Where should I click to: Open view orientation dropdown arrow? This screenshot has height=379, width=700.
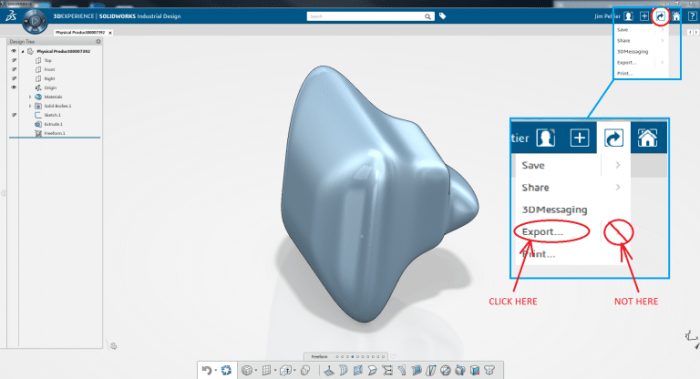[x=295, y=370]
